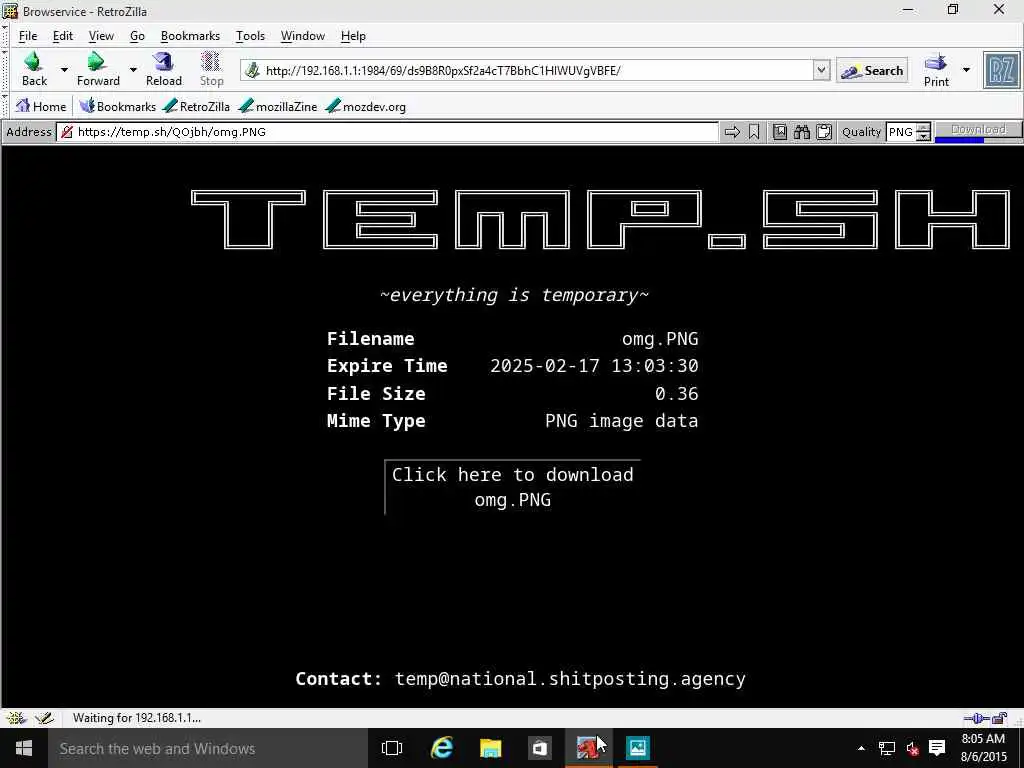Click the RetroZilla RZ throbber logo
Viewport: 1024px width, 768px height.
[1001, 70]
